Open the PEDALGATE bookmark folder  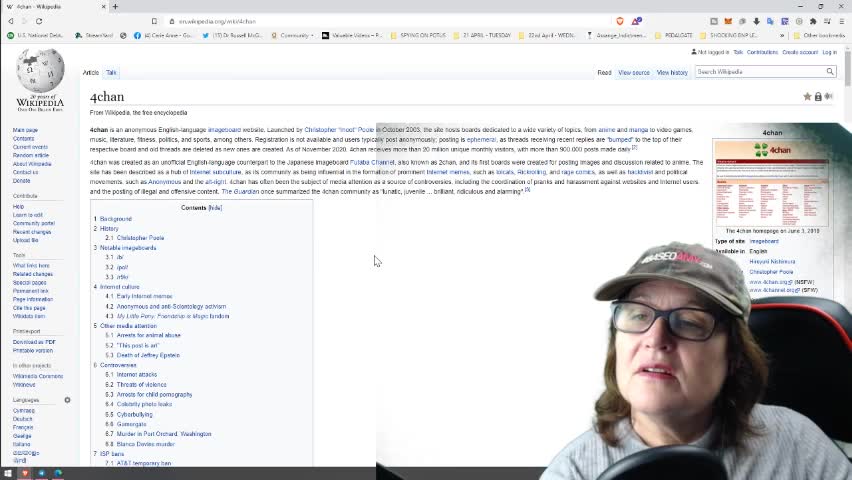tap(674, 35)
